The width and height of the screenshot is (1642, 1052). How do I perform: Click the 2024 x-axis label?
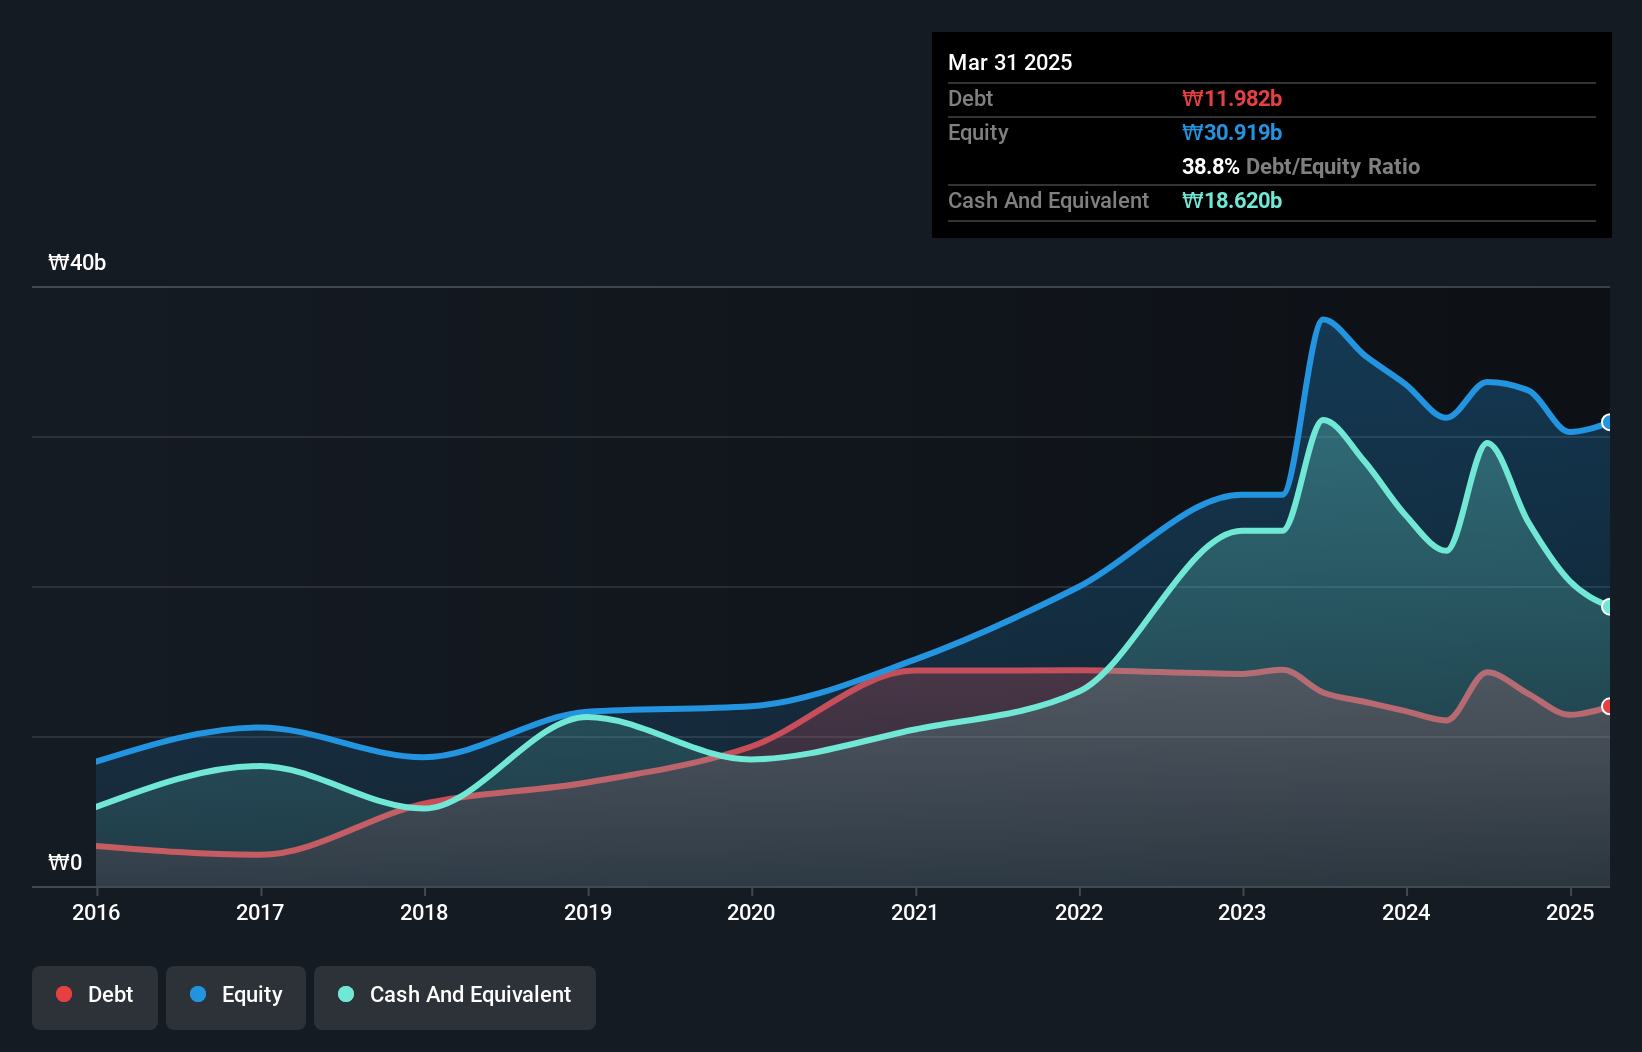click(1406, 912)
